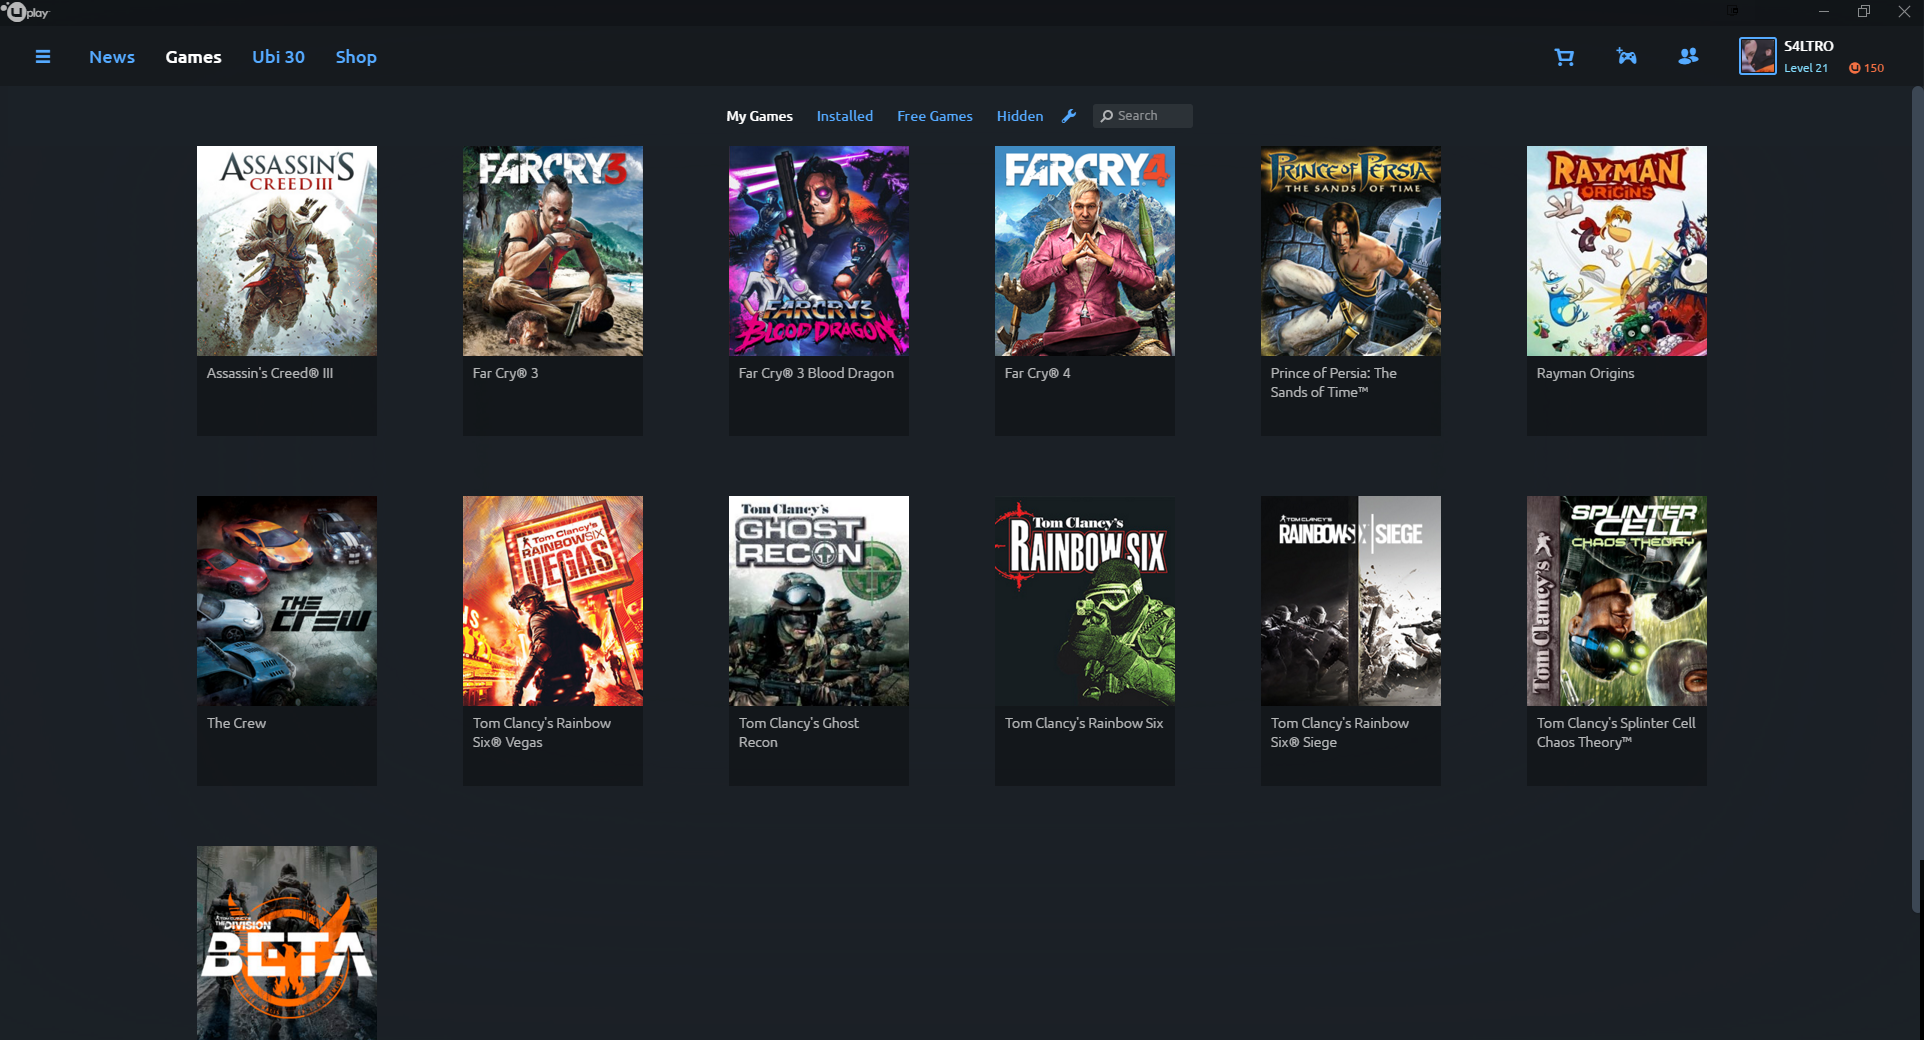Click the search magnifier icon
This screenshot has width=1924, height=1040.
[1107, 116]
